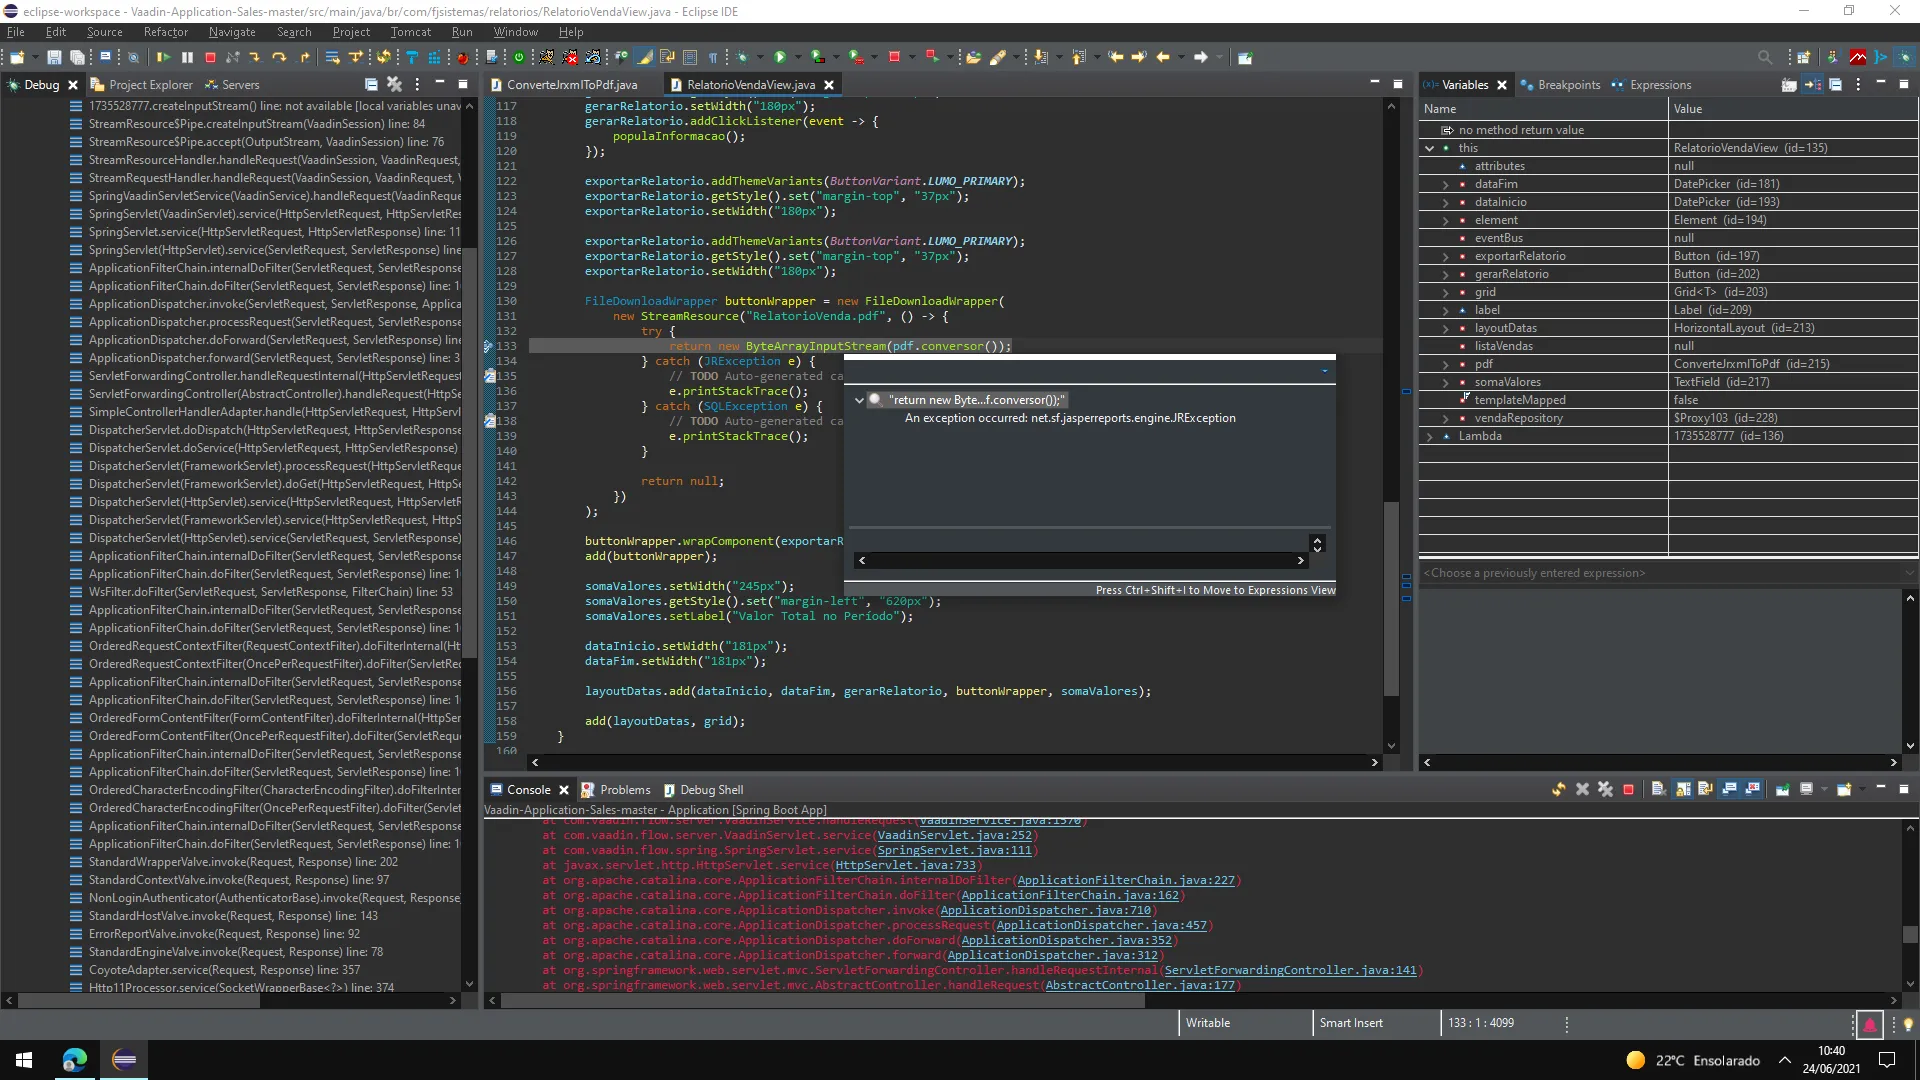This screenshot has height=1080, width=1920.
Task: Click the red Terminate button in main toolbar
Action: (210, 58)
